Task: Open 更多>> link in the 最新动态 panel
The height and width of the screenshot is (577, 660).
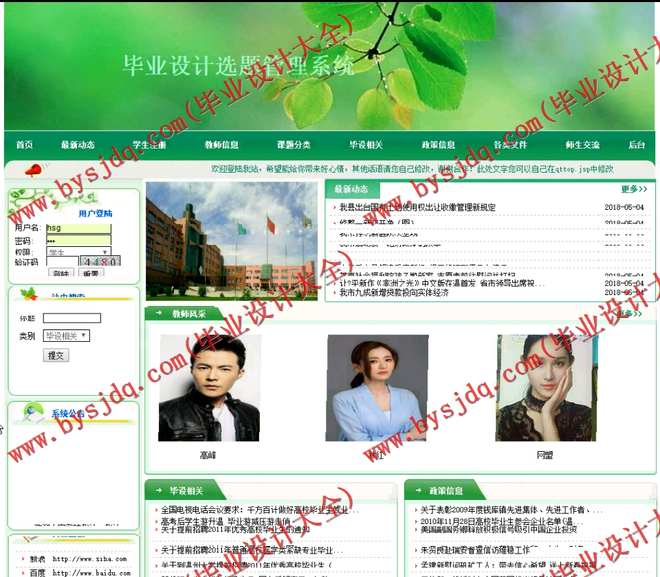Action: [x=634, y=189]
